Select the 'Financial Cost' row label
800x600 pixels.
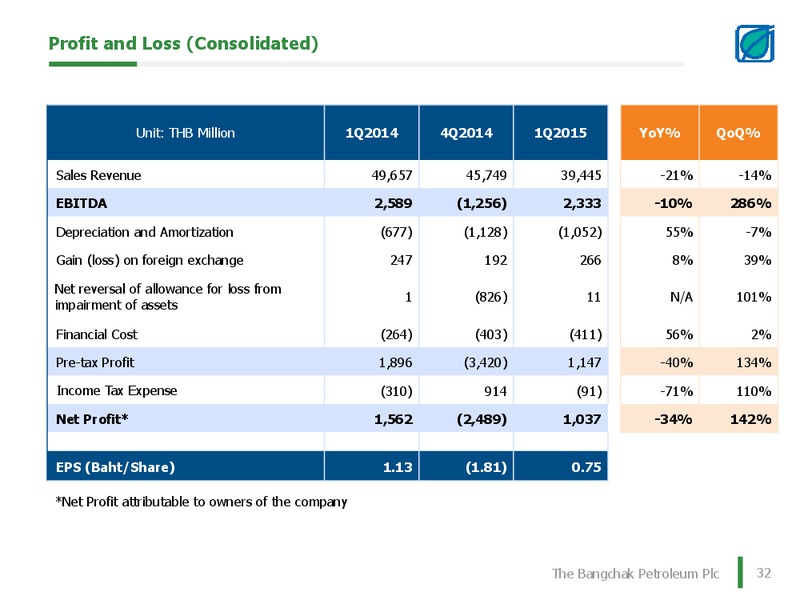tap(96, 335)
